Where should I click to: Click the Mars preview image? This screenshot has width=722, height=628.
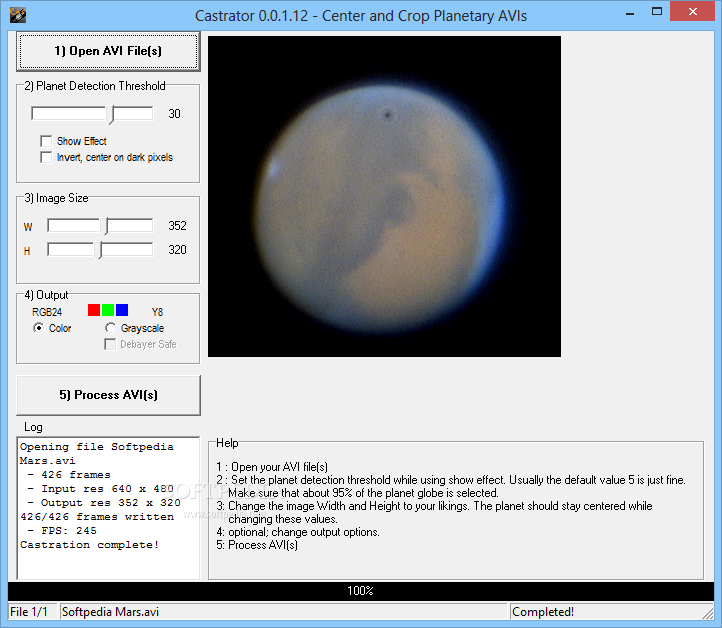(384, 197)
